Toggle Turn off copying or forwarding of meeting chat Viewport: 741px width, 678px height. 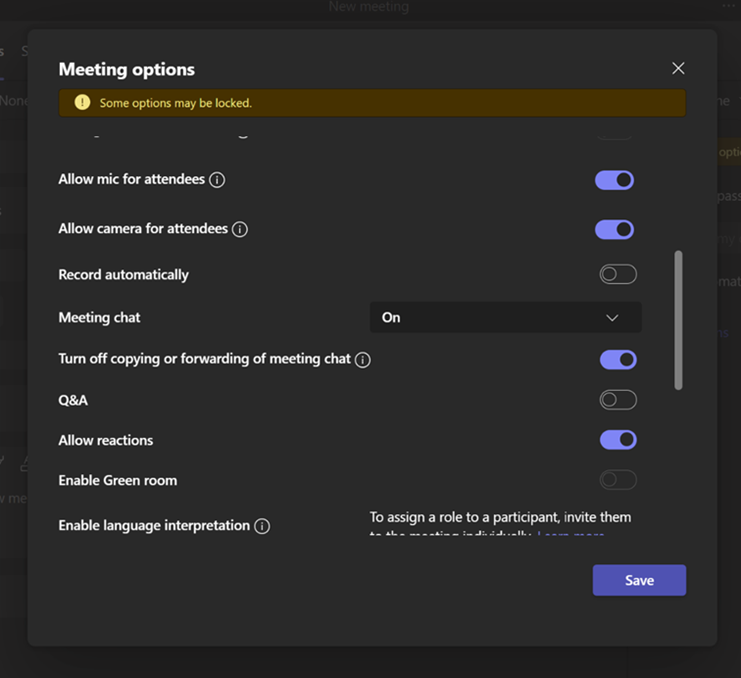[617, 359]
